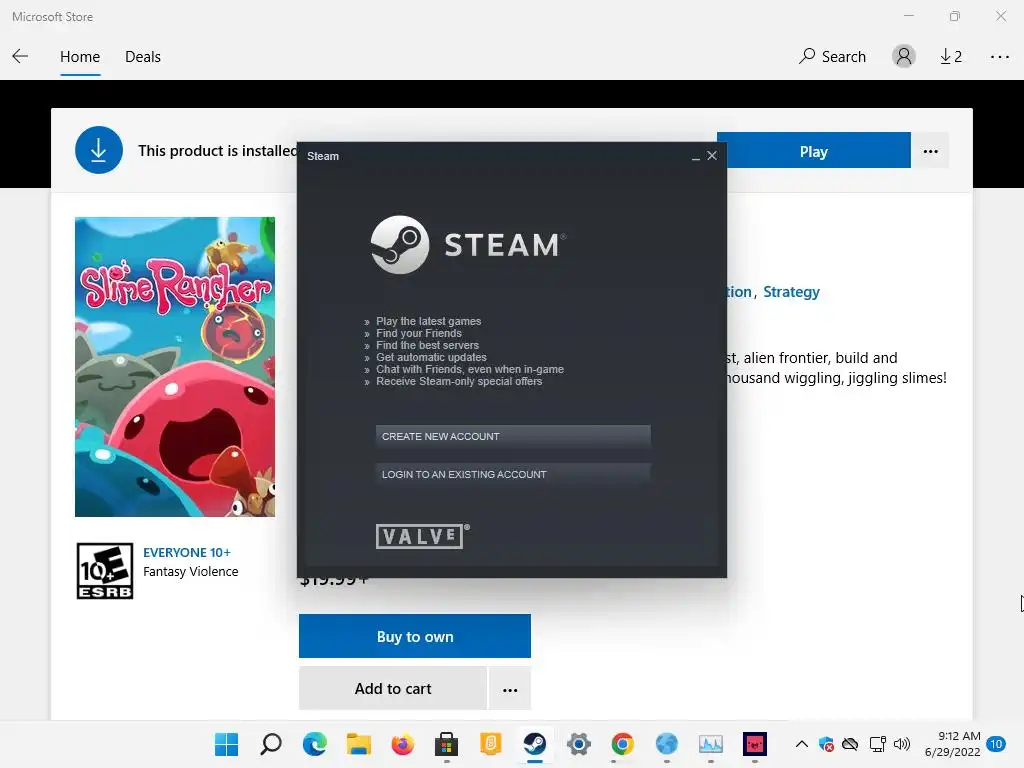1024x768 pixels.
Task: Open more options beside Add to cart
Action: pyautogui.click(x=510, y=688)
